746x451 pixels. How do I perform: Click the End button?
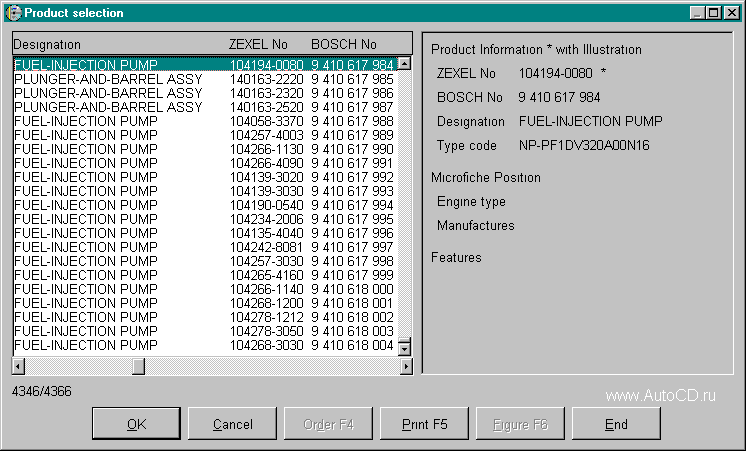pyautogui.click(x=616, y=423)
